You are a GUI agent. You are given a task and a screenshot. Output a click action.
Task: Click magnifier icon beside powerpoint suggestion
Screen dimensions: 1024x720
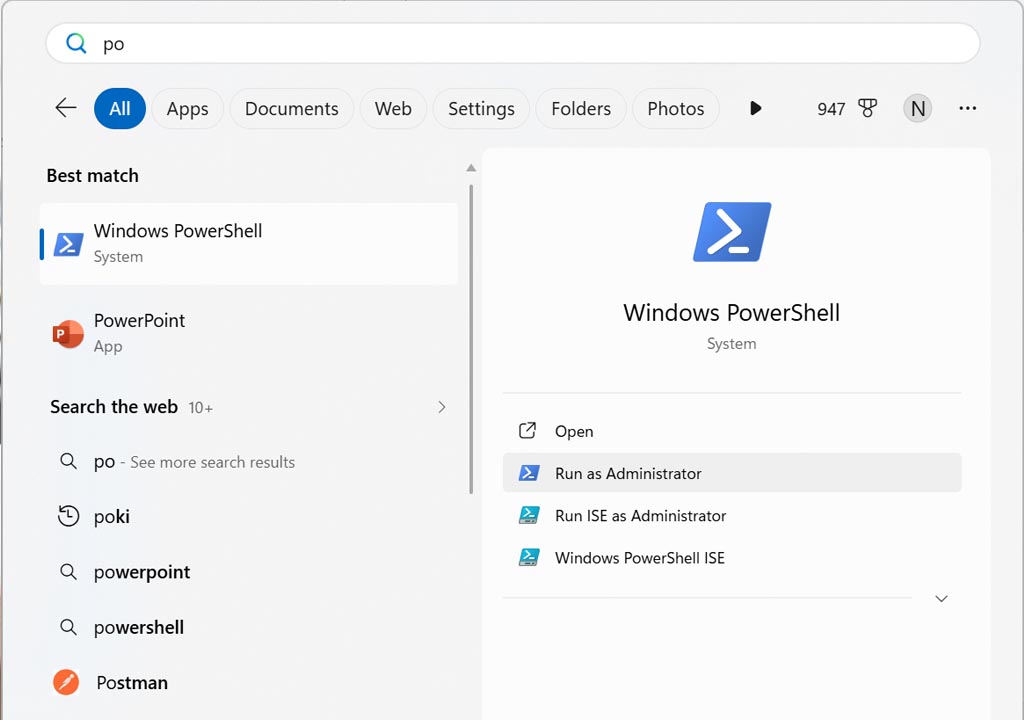click(68, 572)
